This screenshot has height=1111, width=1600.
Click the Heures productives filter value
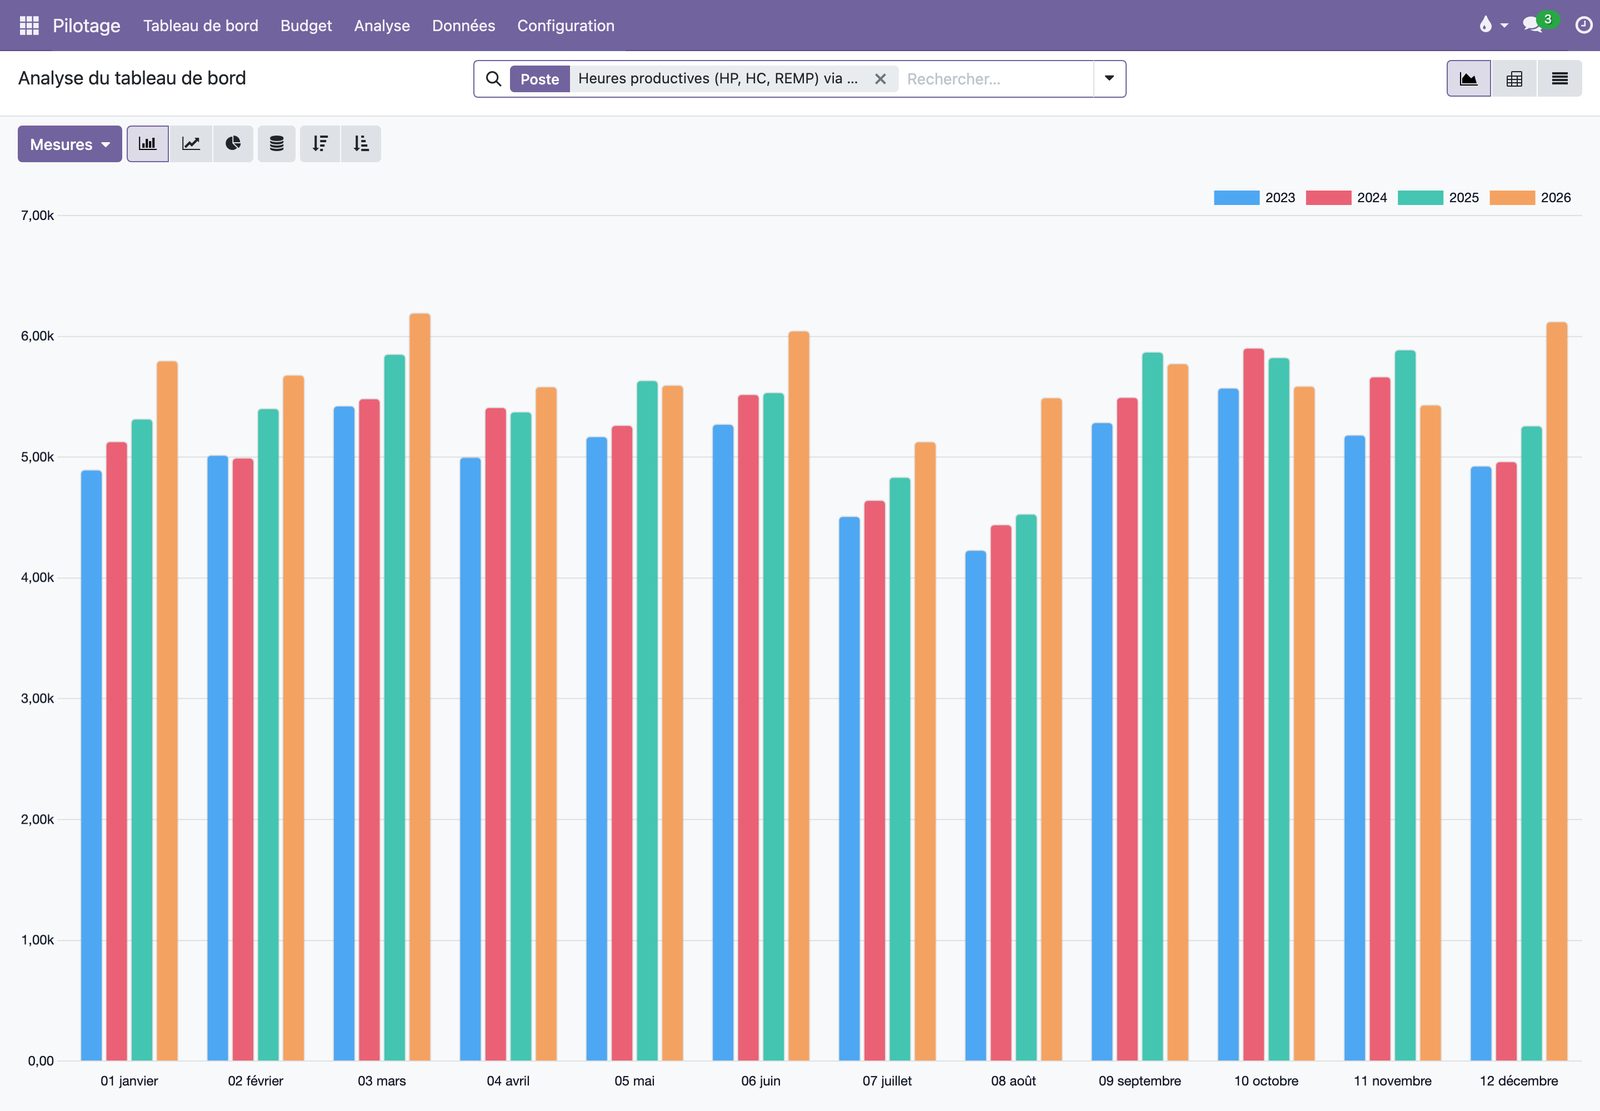(x=718, y=79)
